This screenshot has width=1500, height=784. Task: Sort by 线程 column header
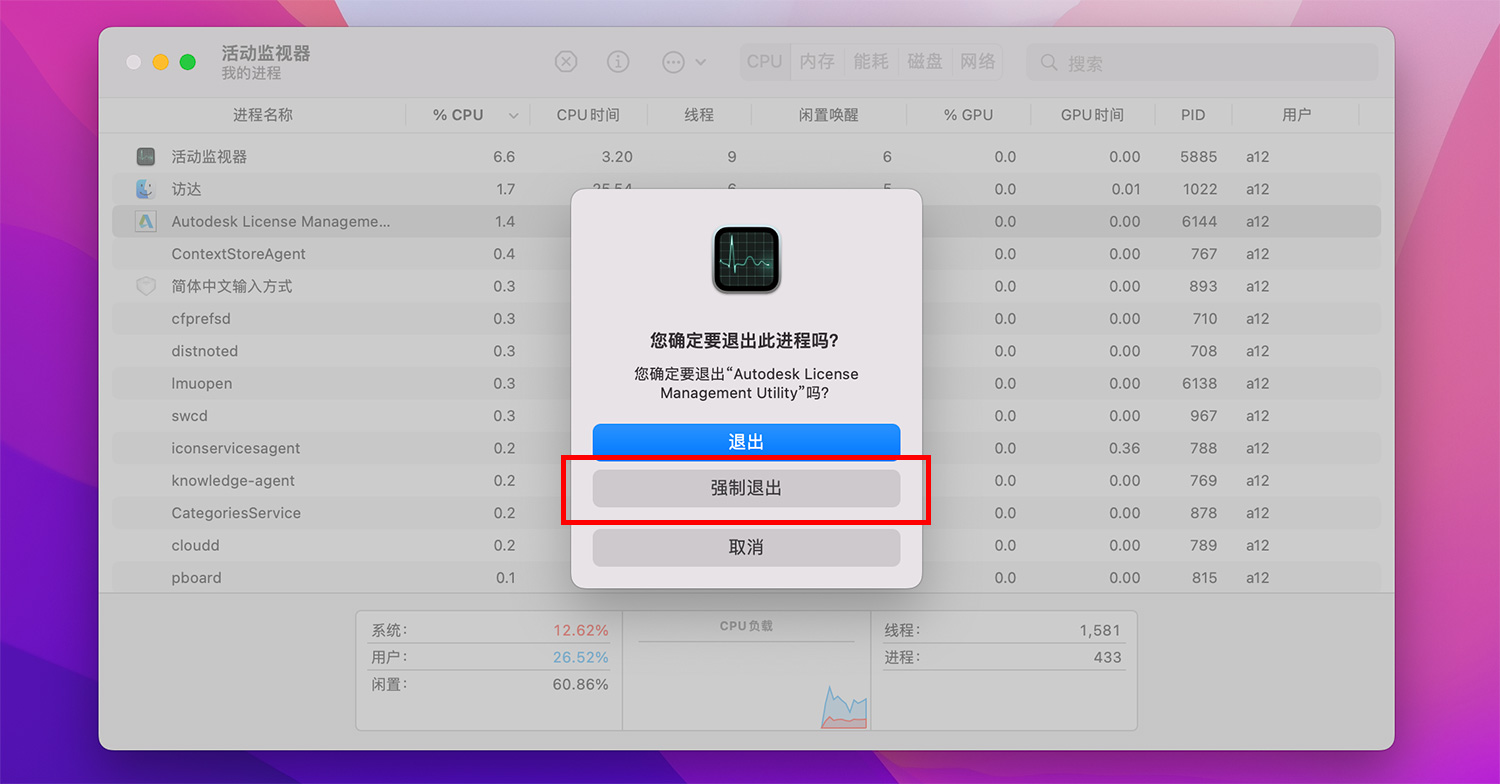(x=699, y=115)
